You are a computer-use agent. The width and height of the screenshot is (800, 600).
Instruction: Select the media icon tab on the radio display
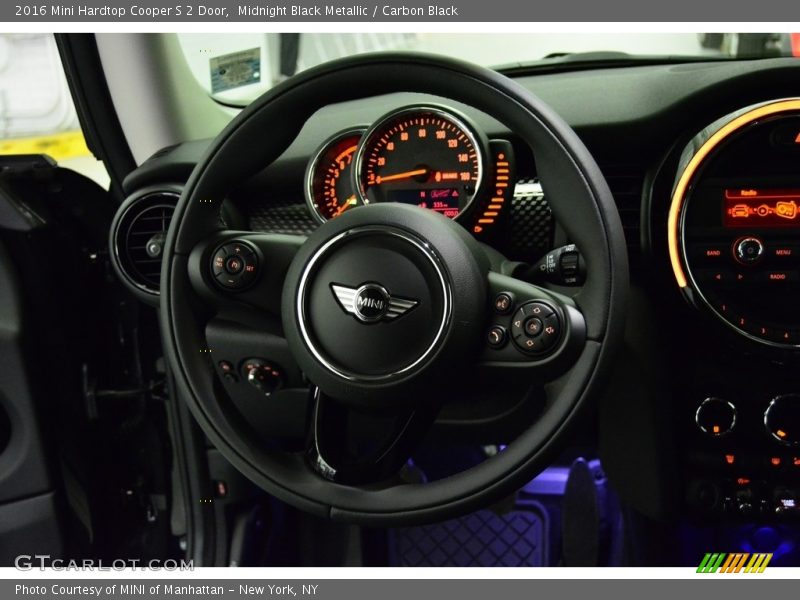[763, 210]
